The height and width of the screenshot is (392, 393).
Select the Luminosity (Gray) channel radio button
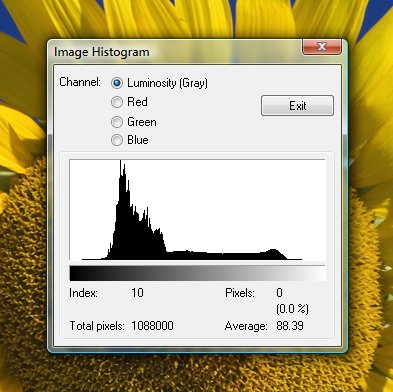pyautogui.click(x=117, y=83)
